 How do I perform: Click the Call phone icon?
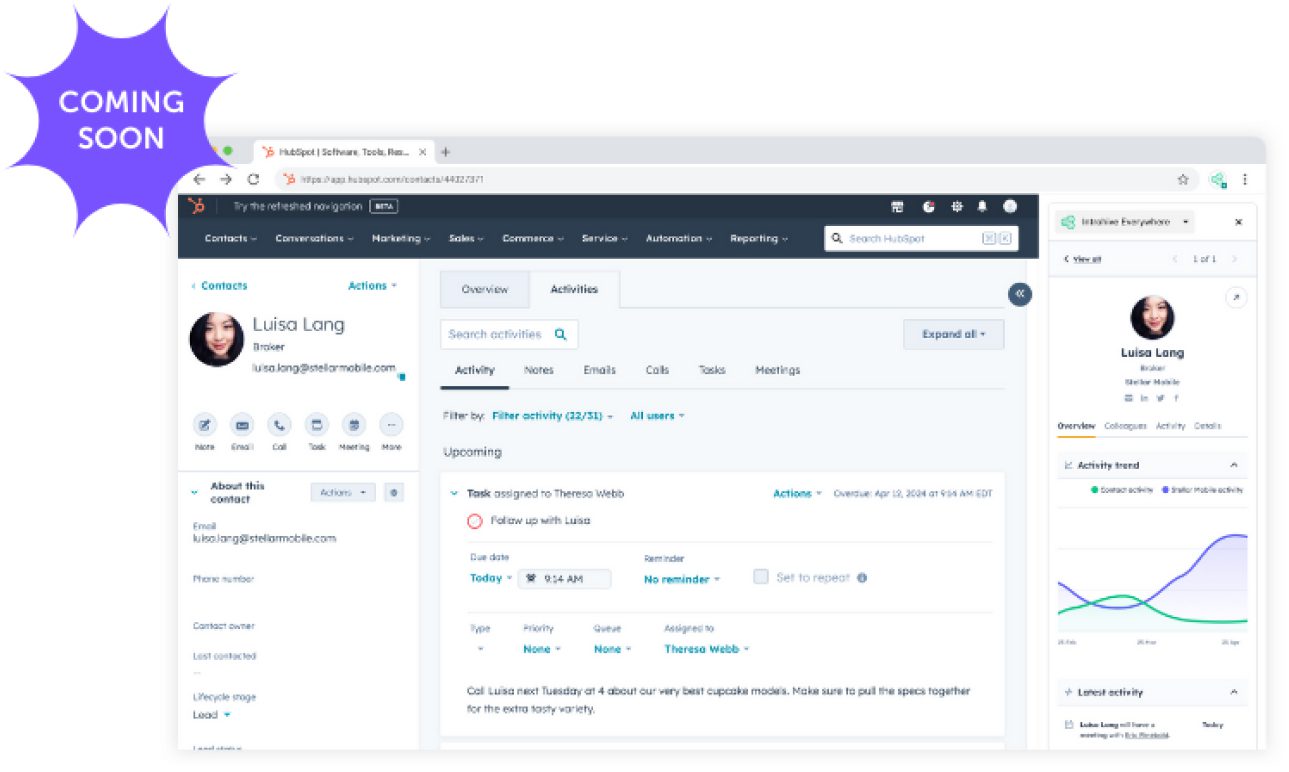click(279, 424)
